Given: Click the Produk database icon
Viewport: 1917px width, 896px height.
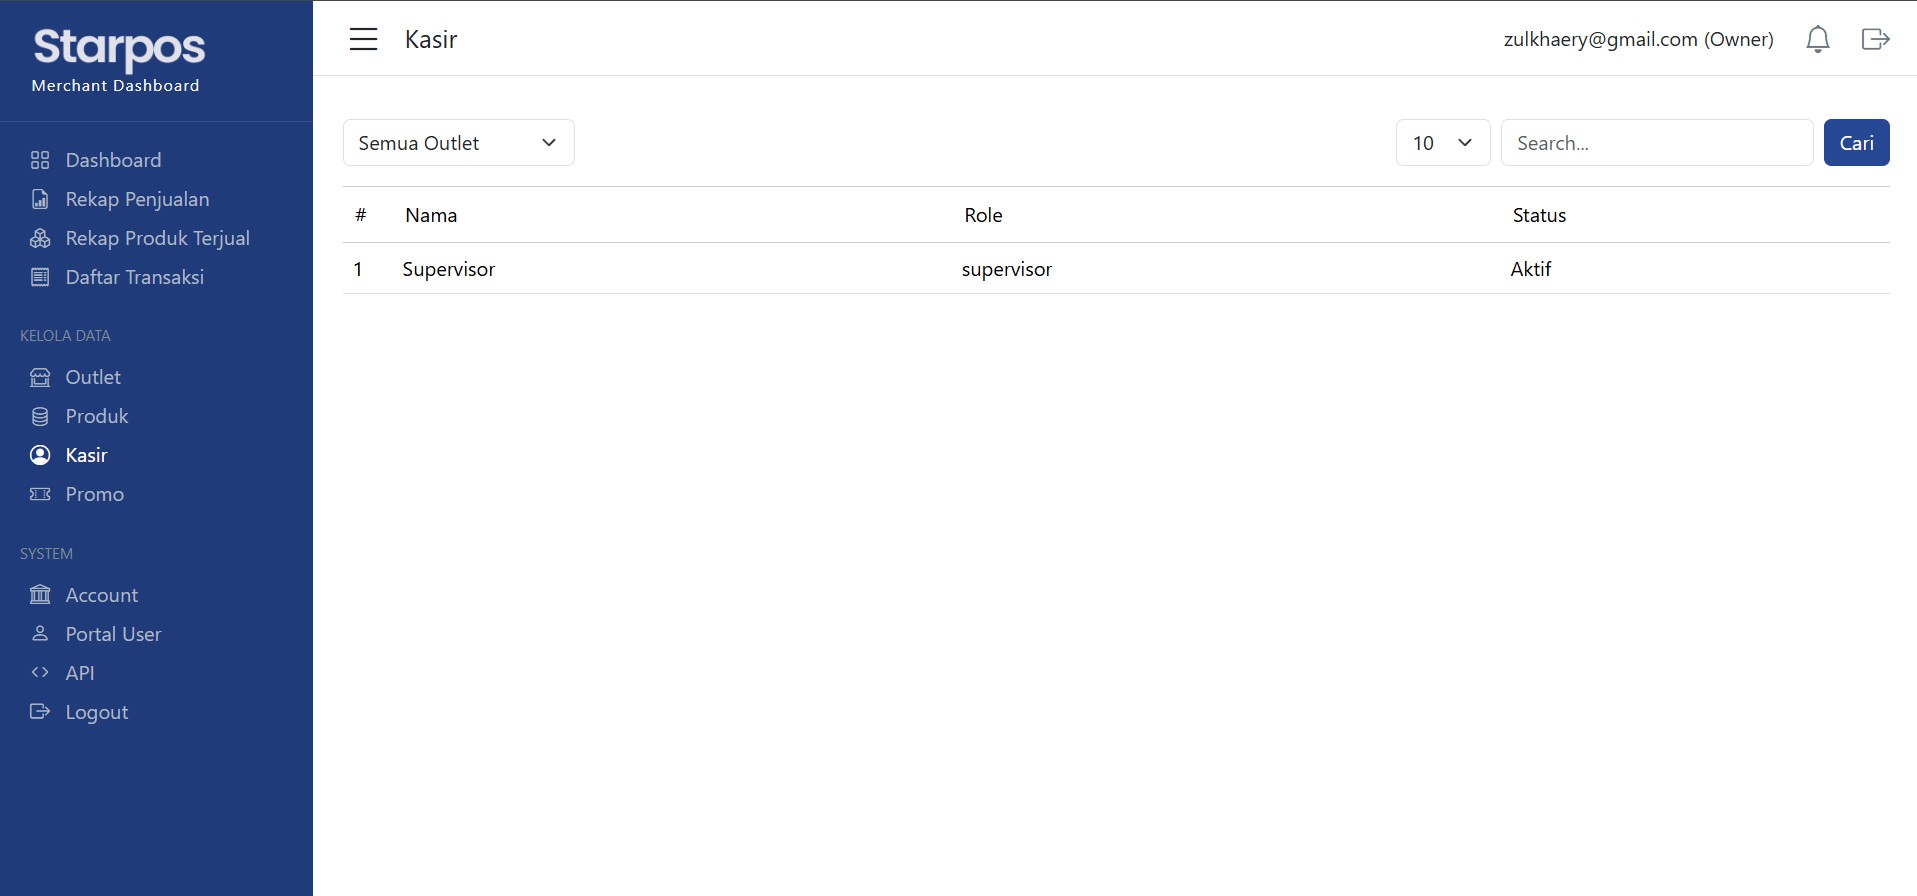Looking at the screenshot, I should [40, 416].
